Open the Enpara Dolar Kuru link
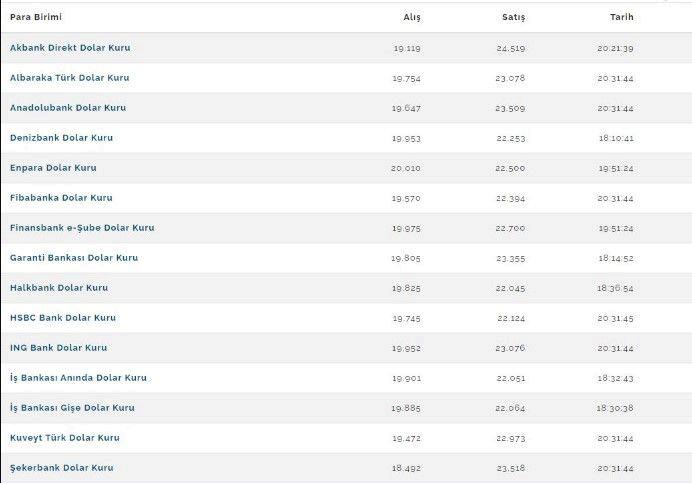Image resolution: width=692 pixels, height=483 pixels. coord(53,168)
